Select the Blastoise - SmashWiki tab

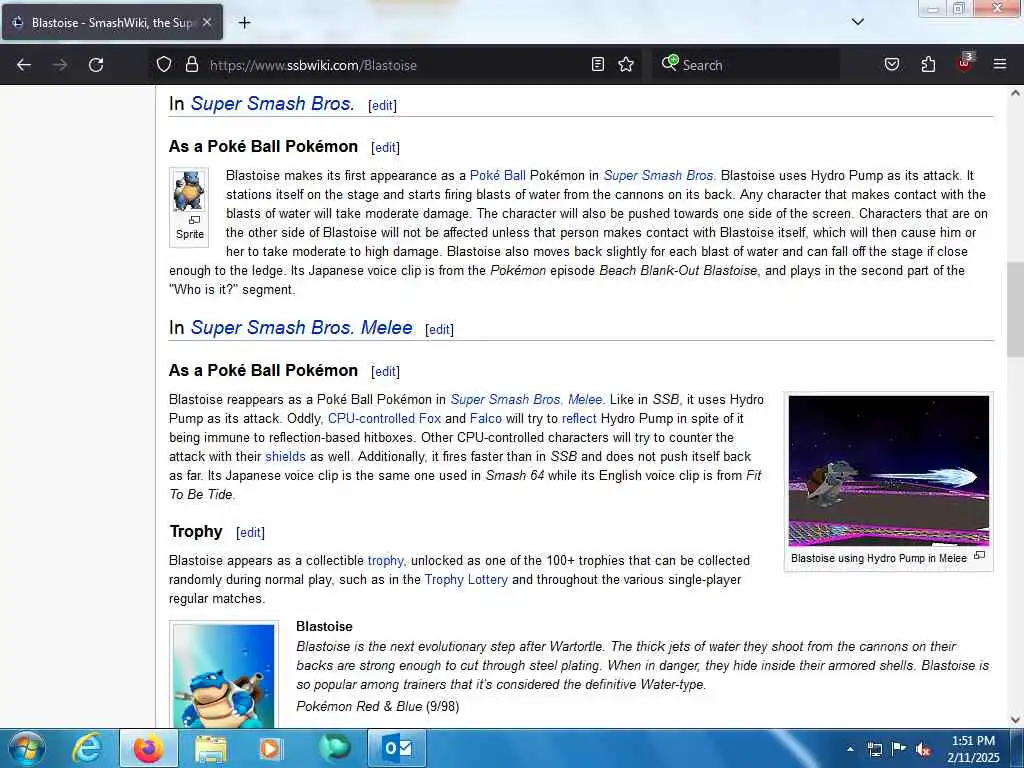tap(112, 22)
